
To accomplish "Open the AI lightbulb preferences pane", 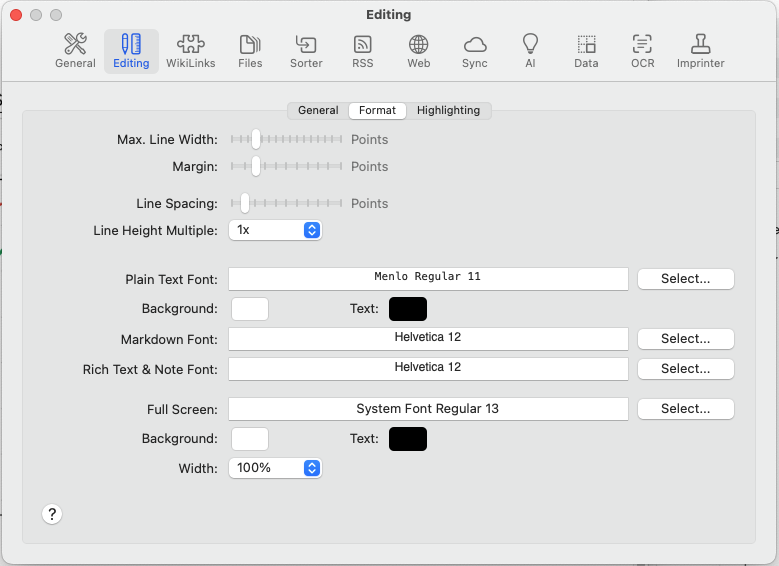I will (530, 51).
